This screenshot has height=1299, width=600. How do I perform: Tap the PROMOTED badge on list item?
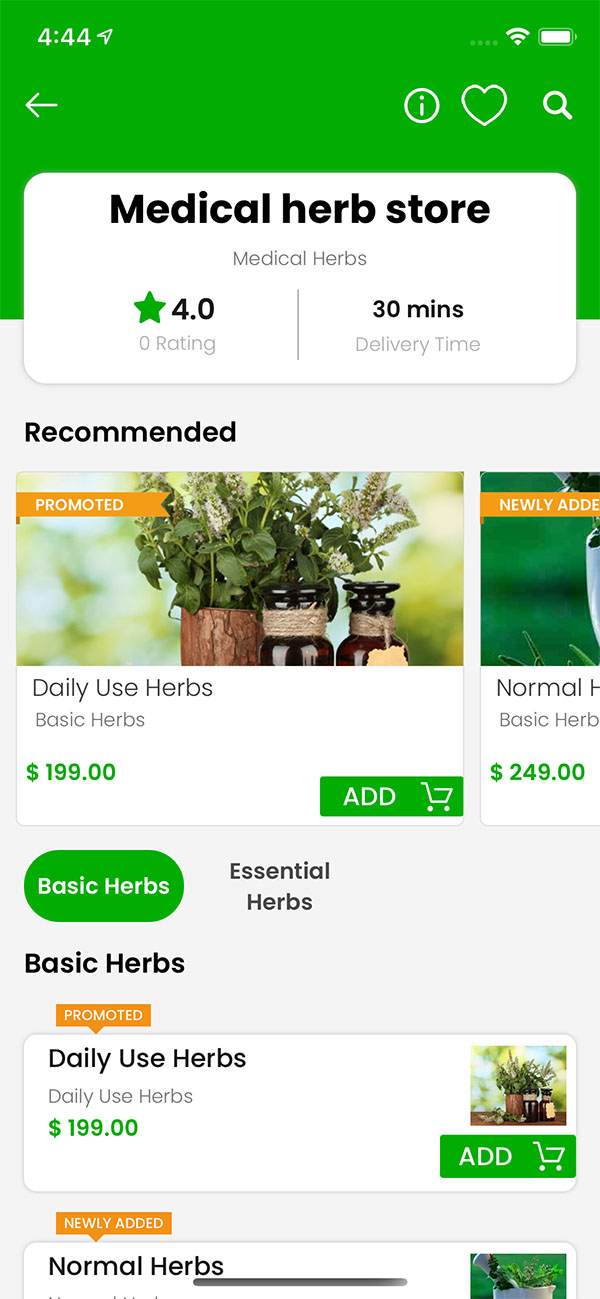pyautogui.click(x=103, y=1015)
